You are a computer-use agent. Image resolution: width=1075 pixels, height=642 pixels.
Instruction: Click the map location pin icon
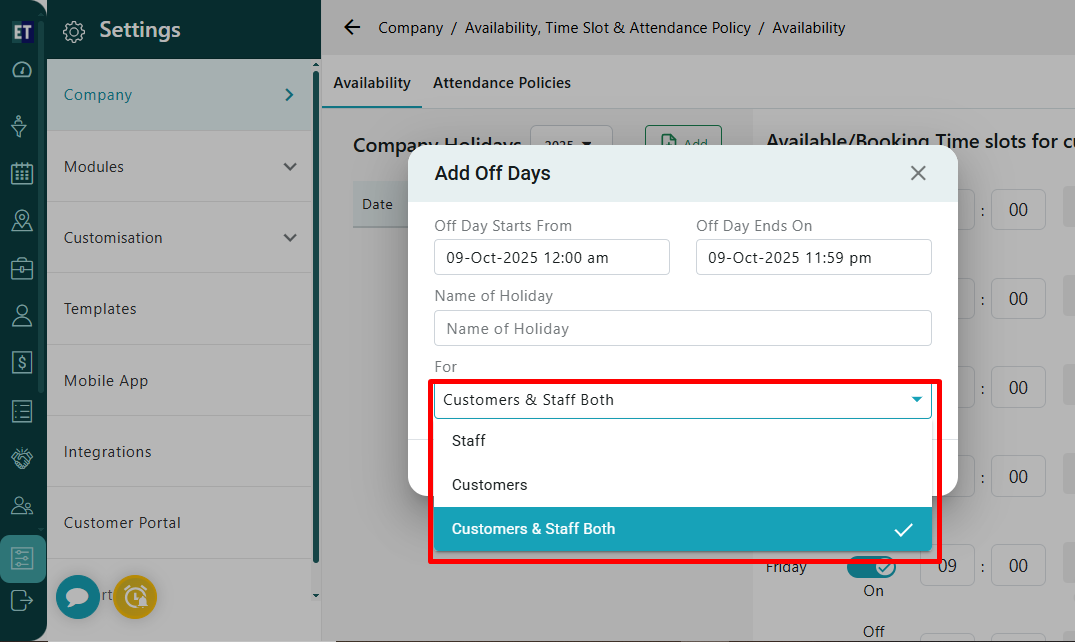(22, 221)
